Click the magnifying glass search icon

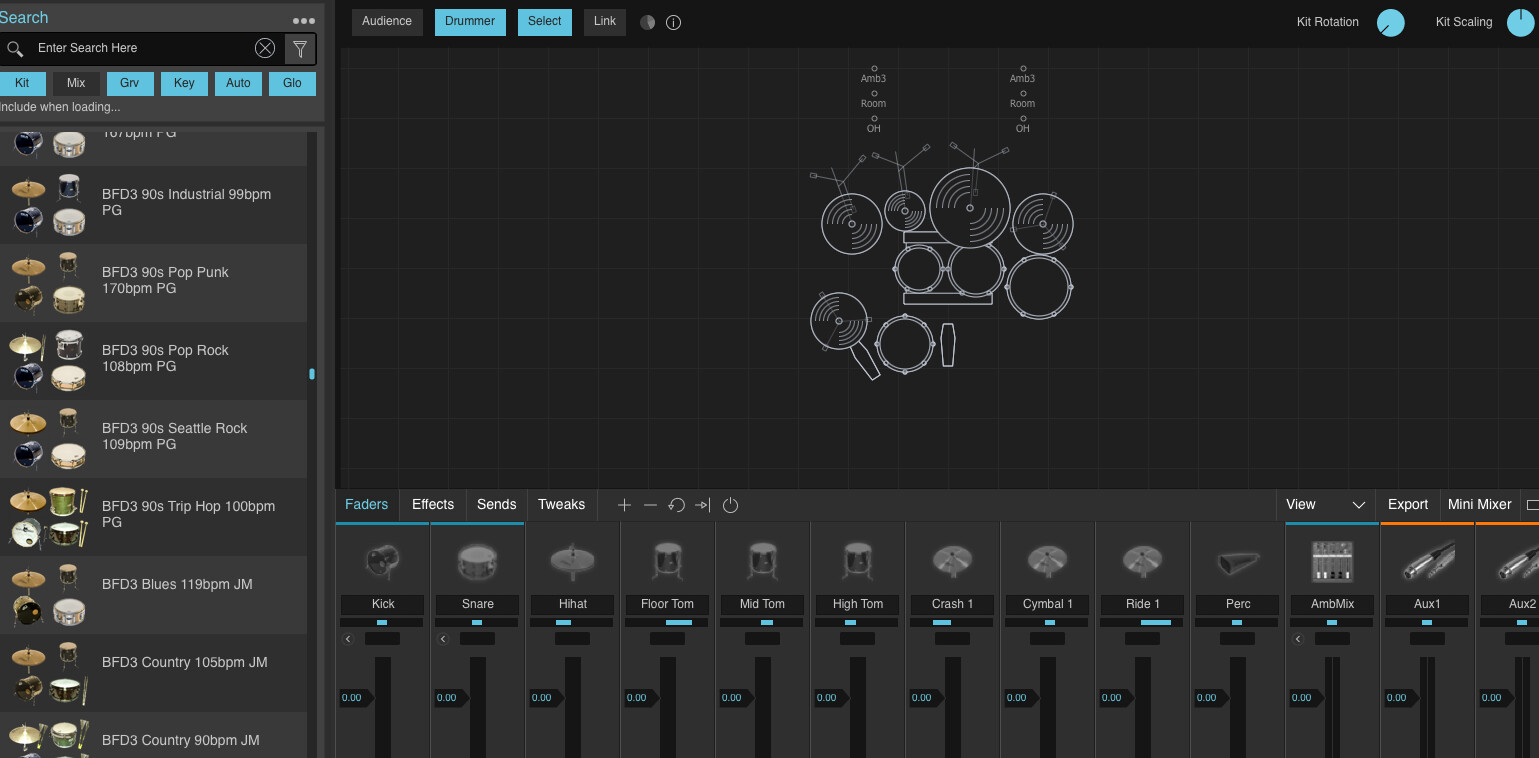coord(15,48)
